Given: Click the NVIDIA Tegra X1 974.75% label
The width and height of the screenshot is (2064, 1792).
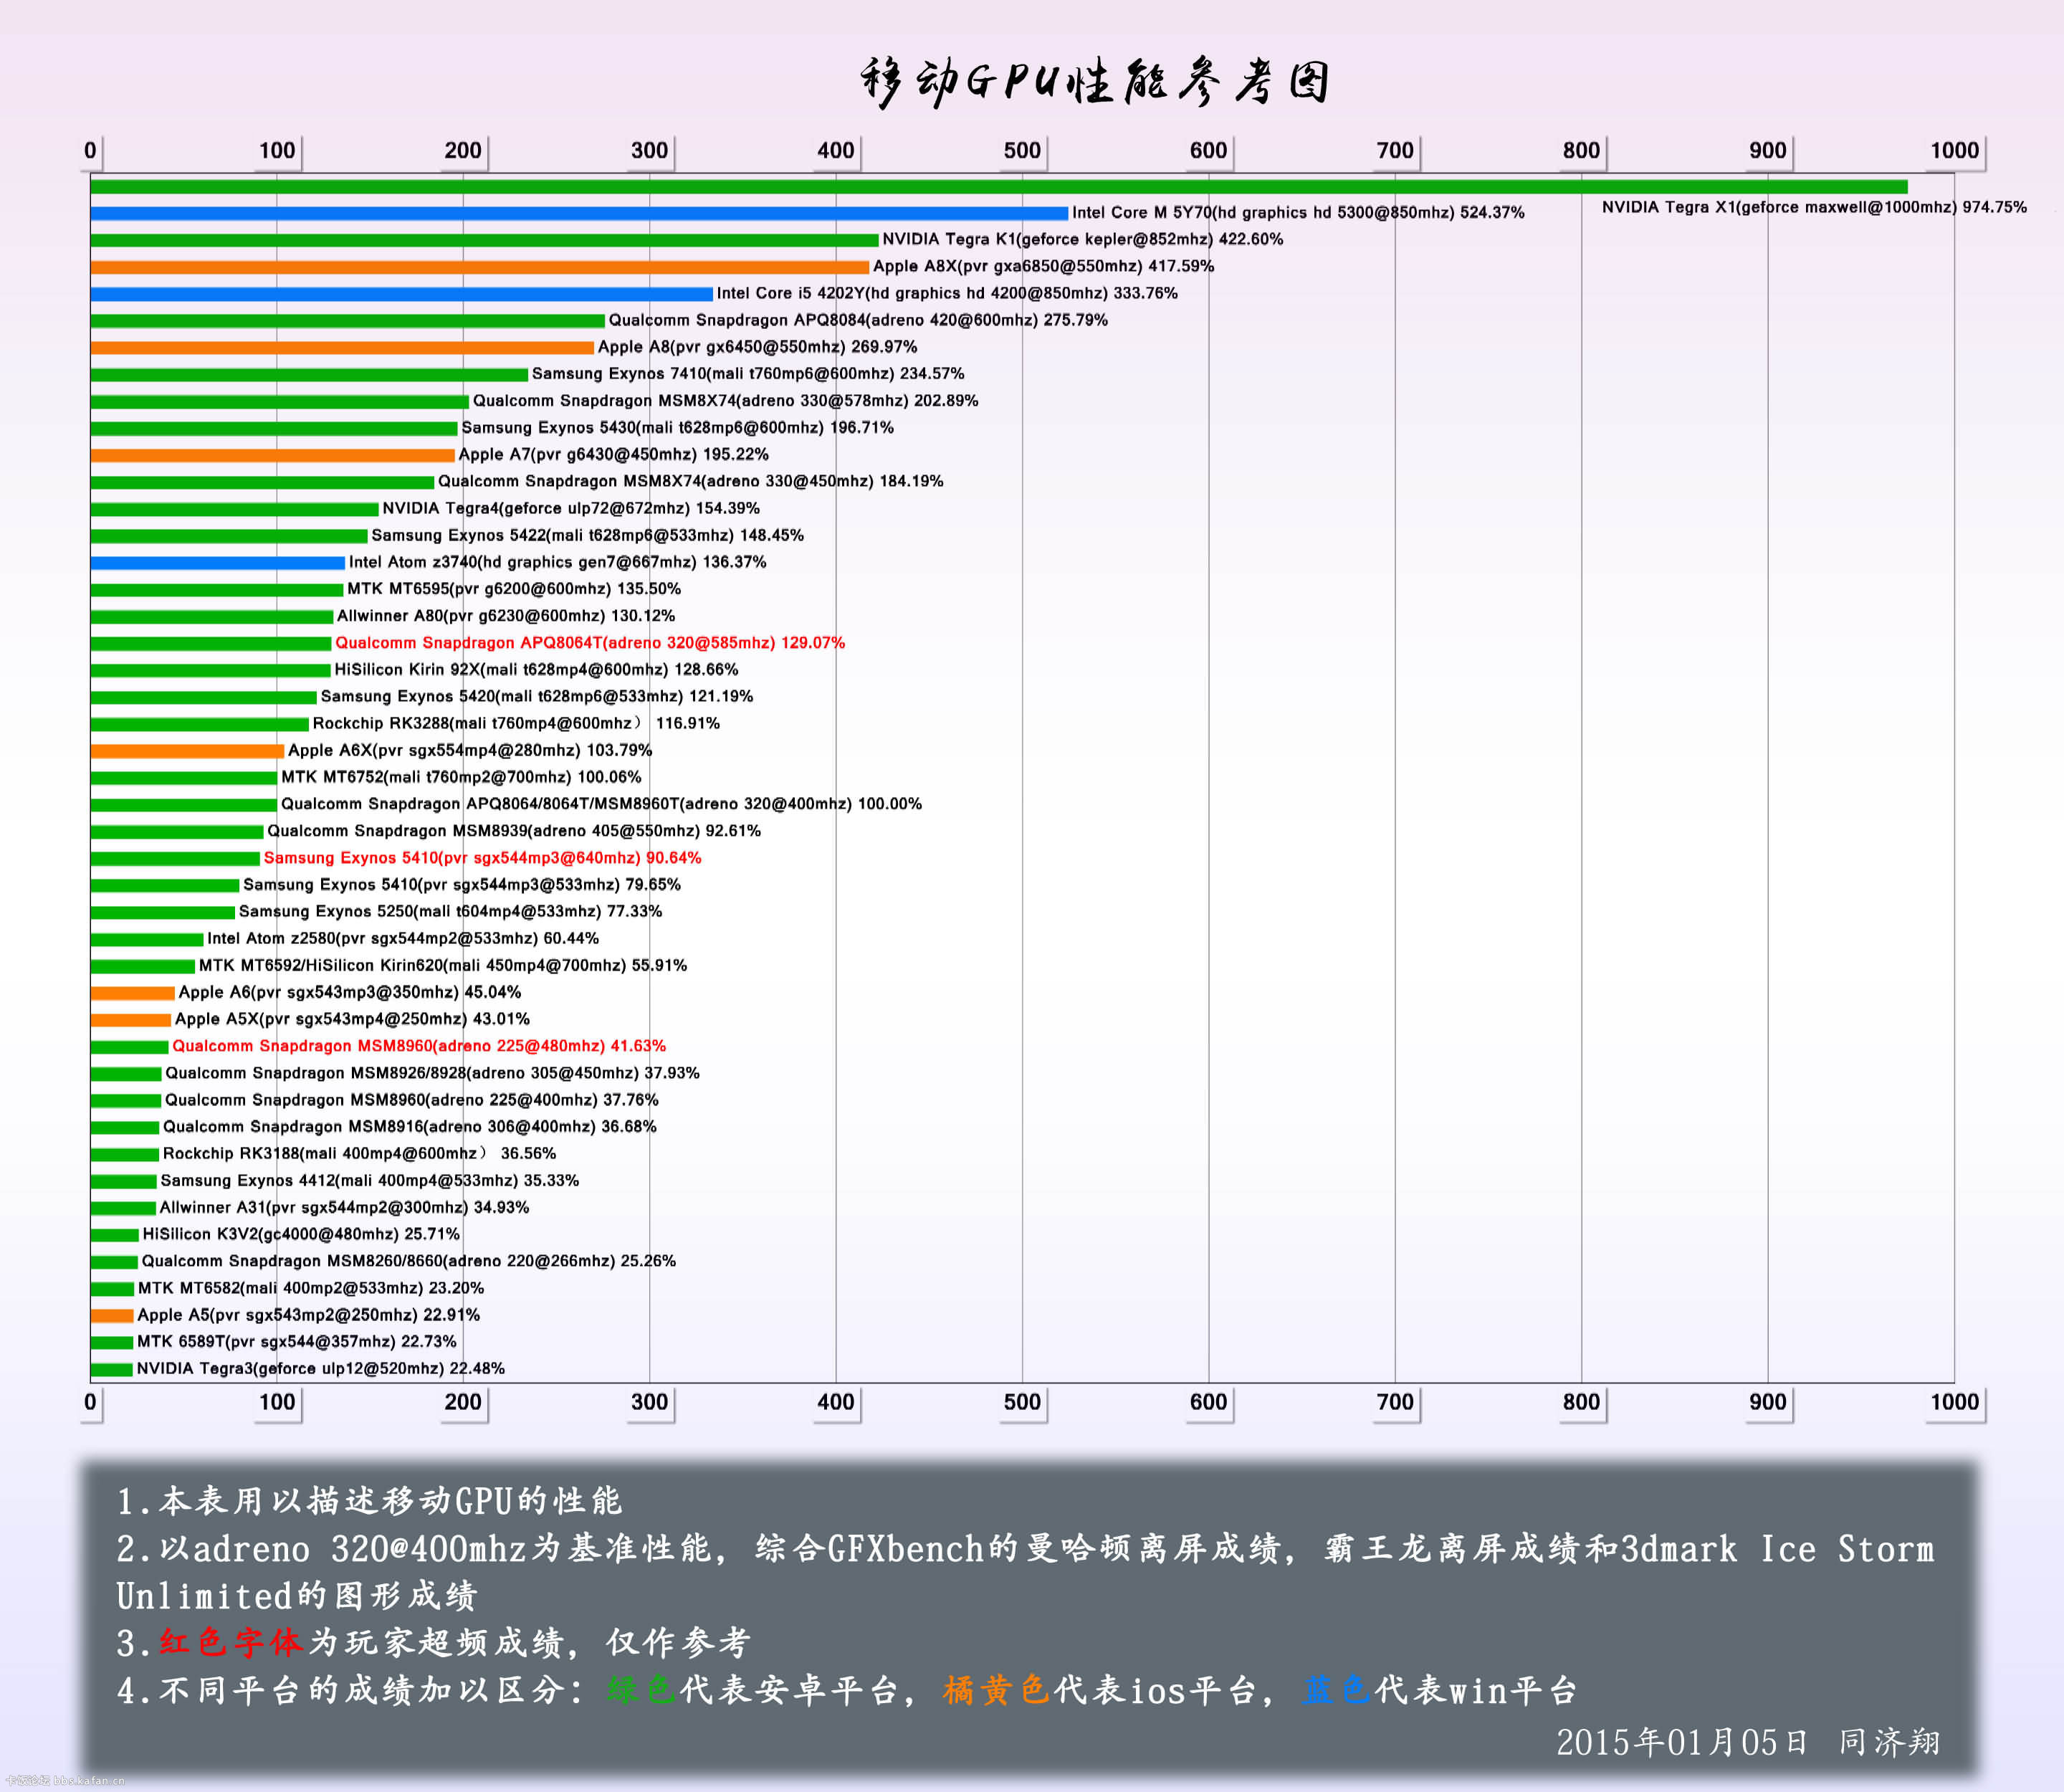Looking at the screenshot, I should pyautogui.click(x=1814, y=207).
